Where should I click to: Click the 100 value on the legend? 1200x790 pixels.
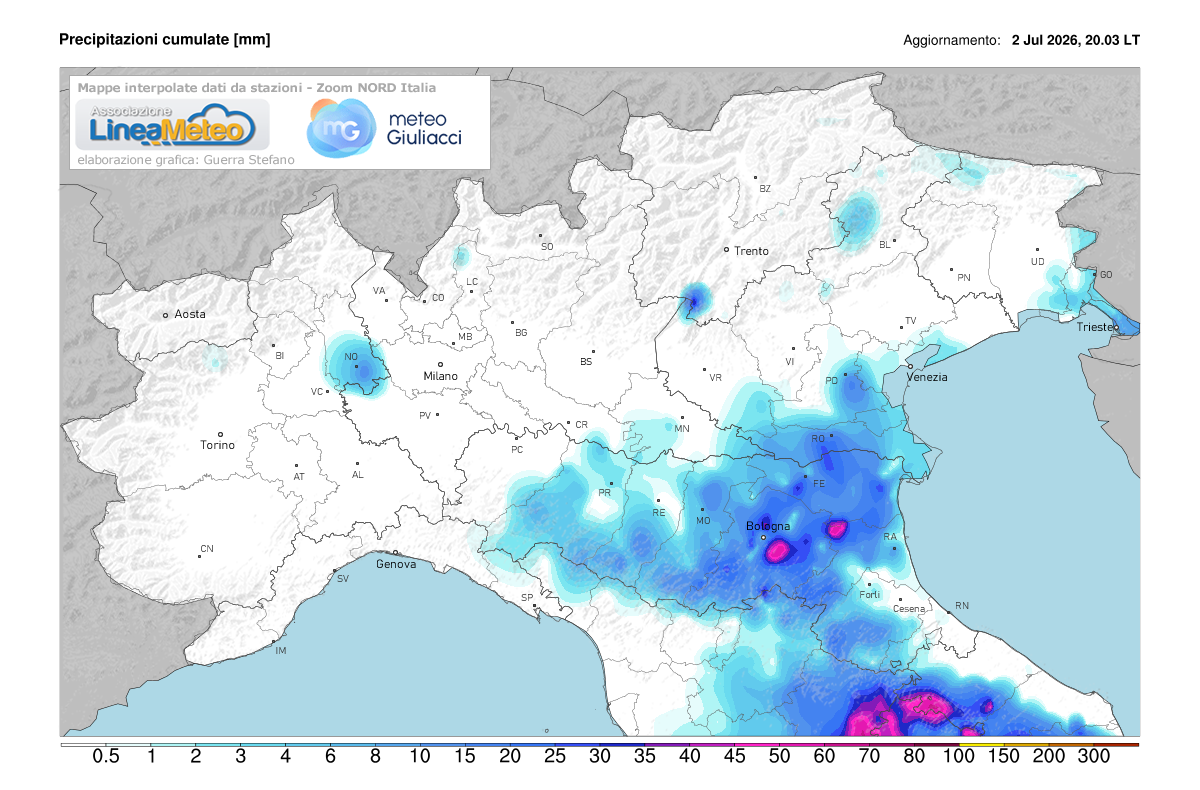pyautogui.click(x=959, y=757)
